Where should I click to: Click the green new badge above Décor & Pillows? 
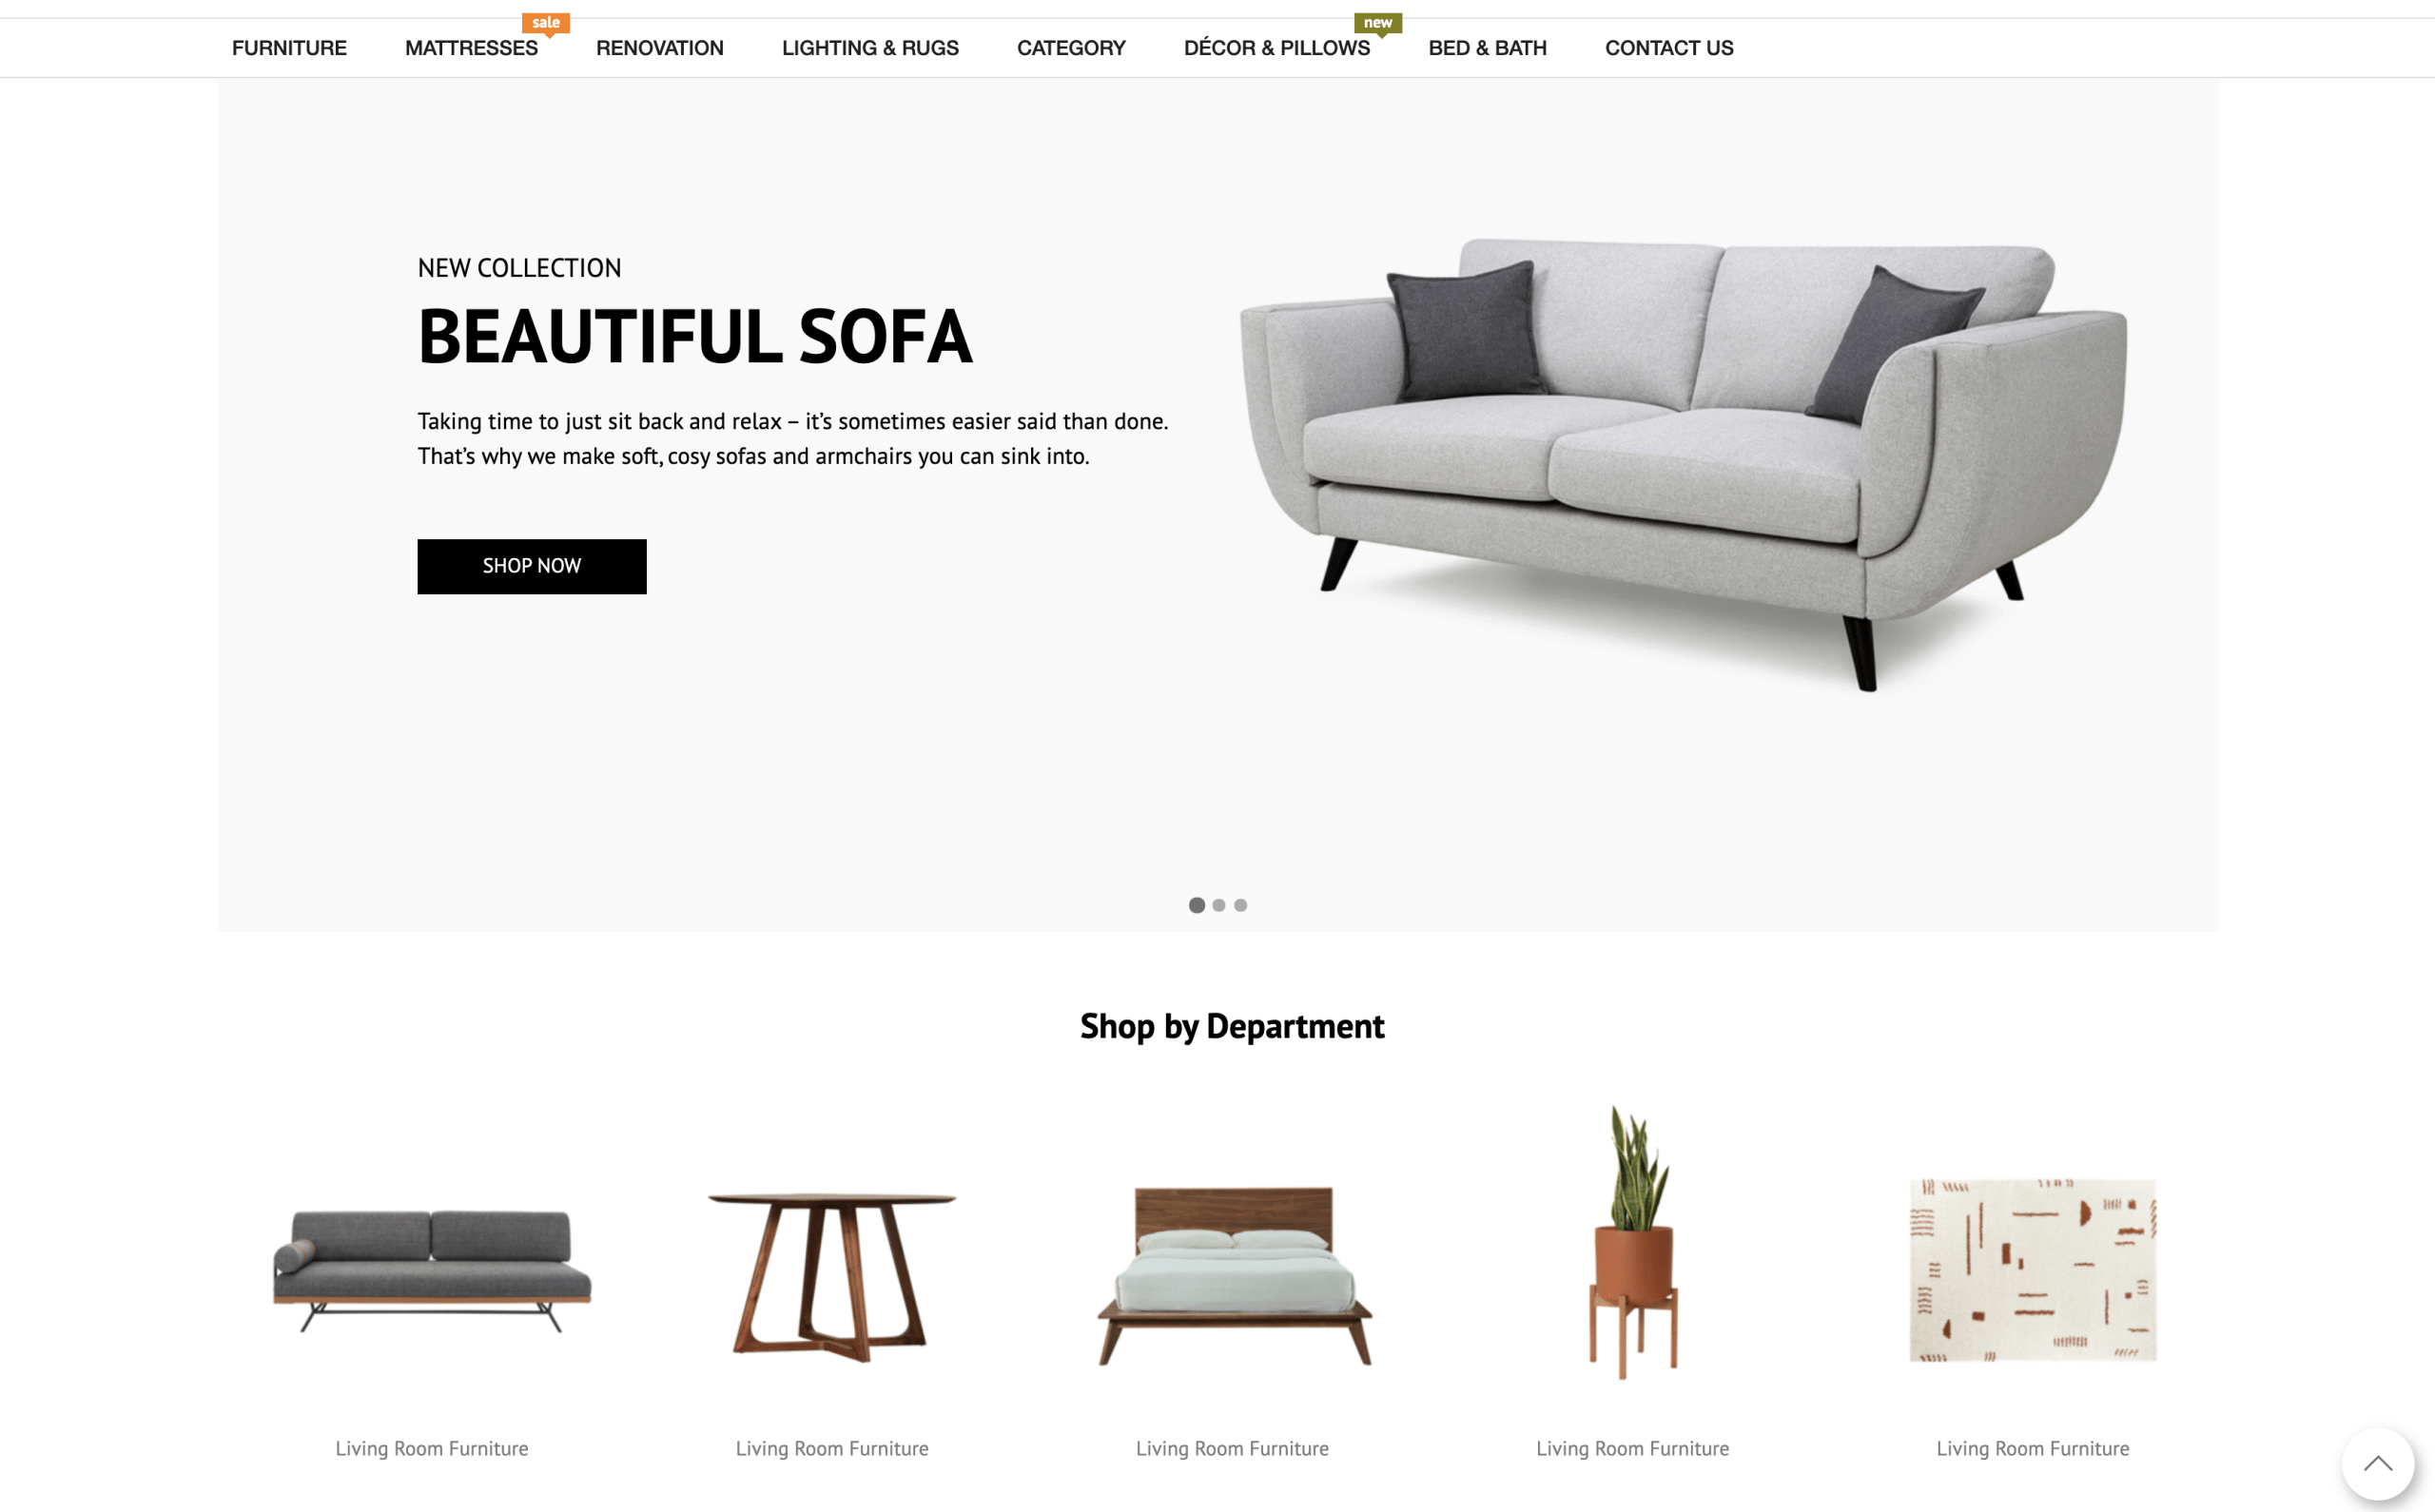pos(1377,23)
